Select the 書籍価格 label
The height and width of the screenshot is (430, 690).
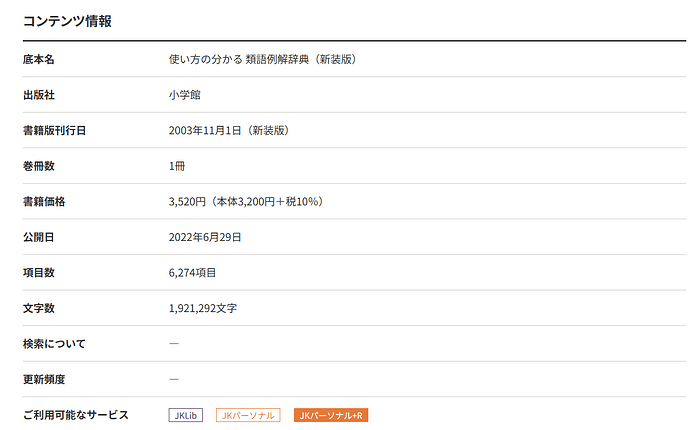(x=44, y=202)
